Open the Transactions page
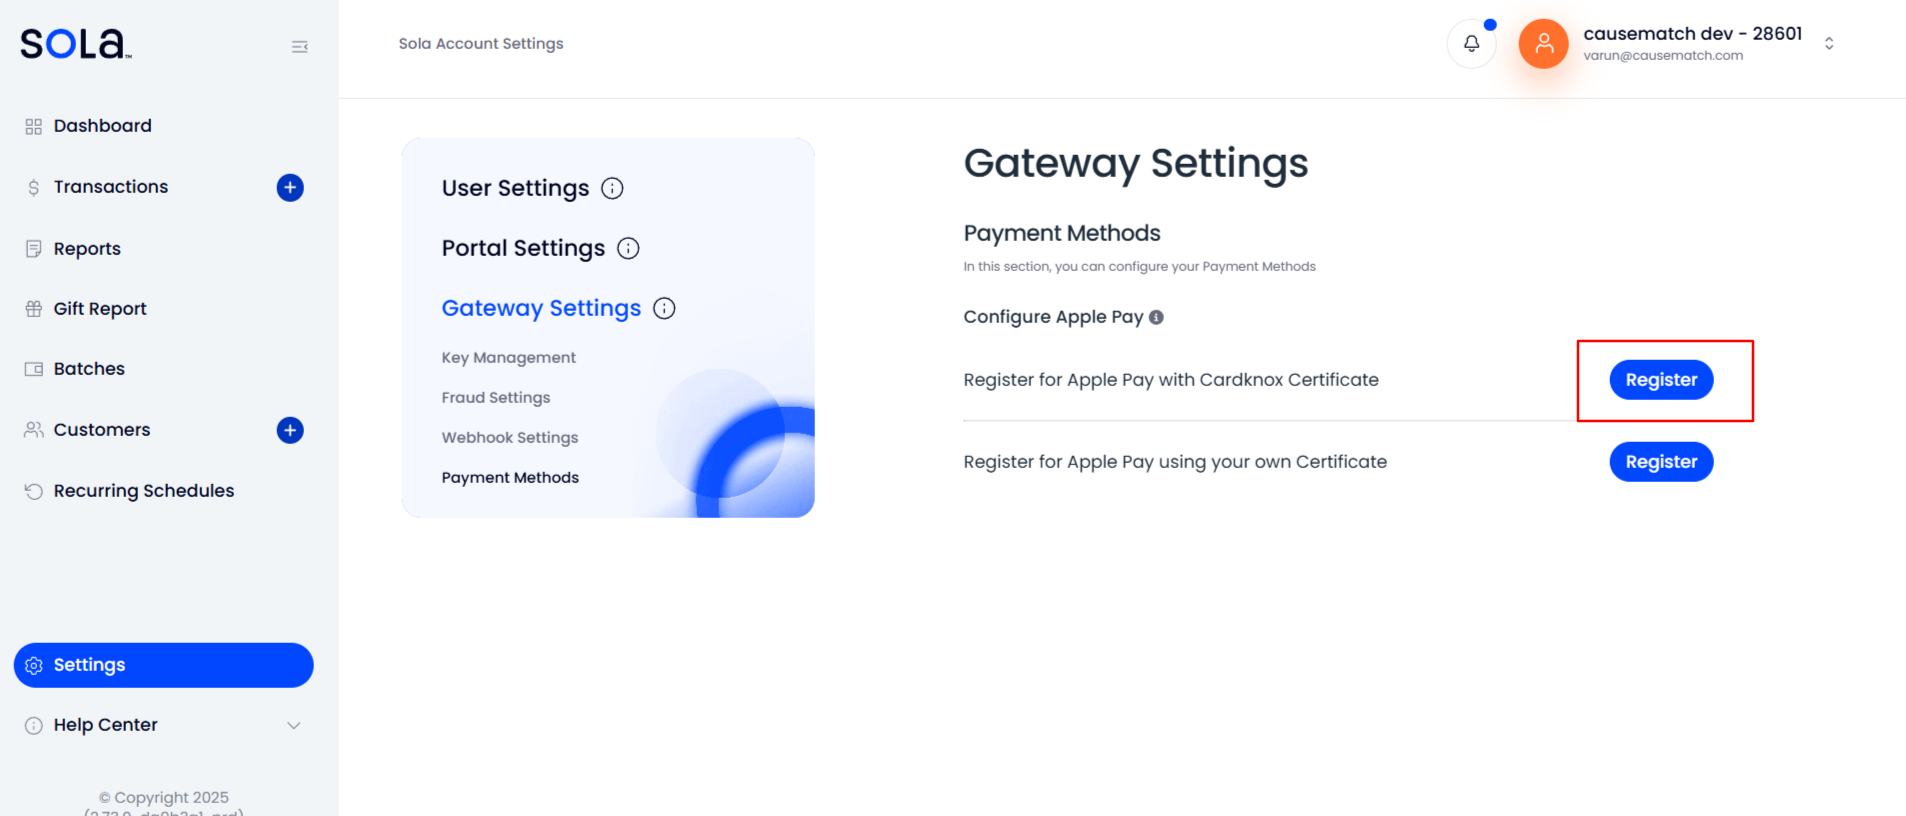The image size is (1906, 816). tap(110, 187)
